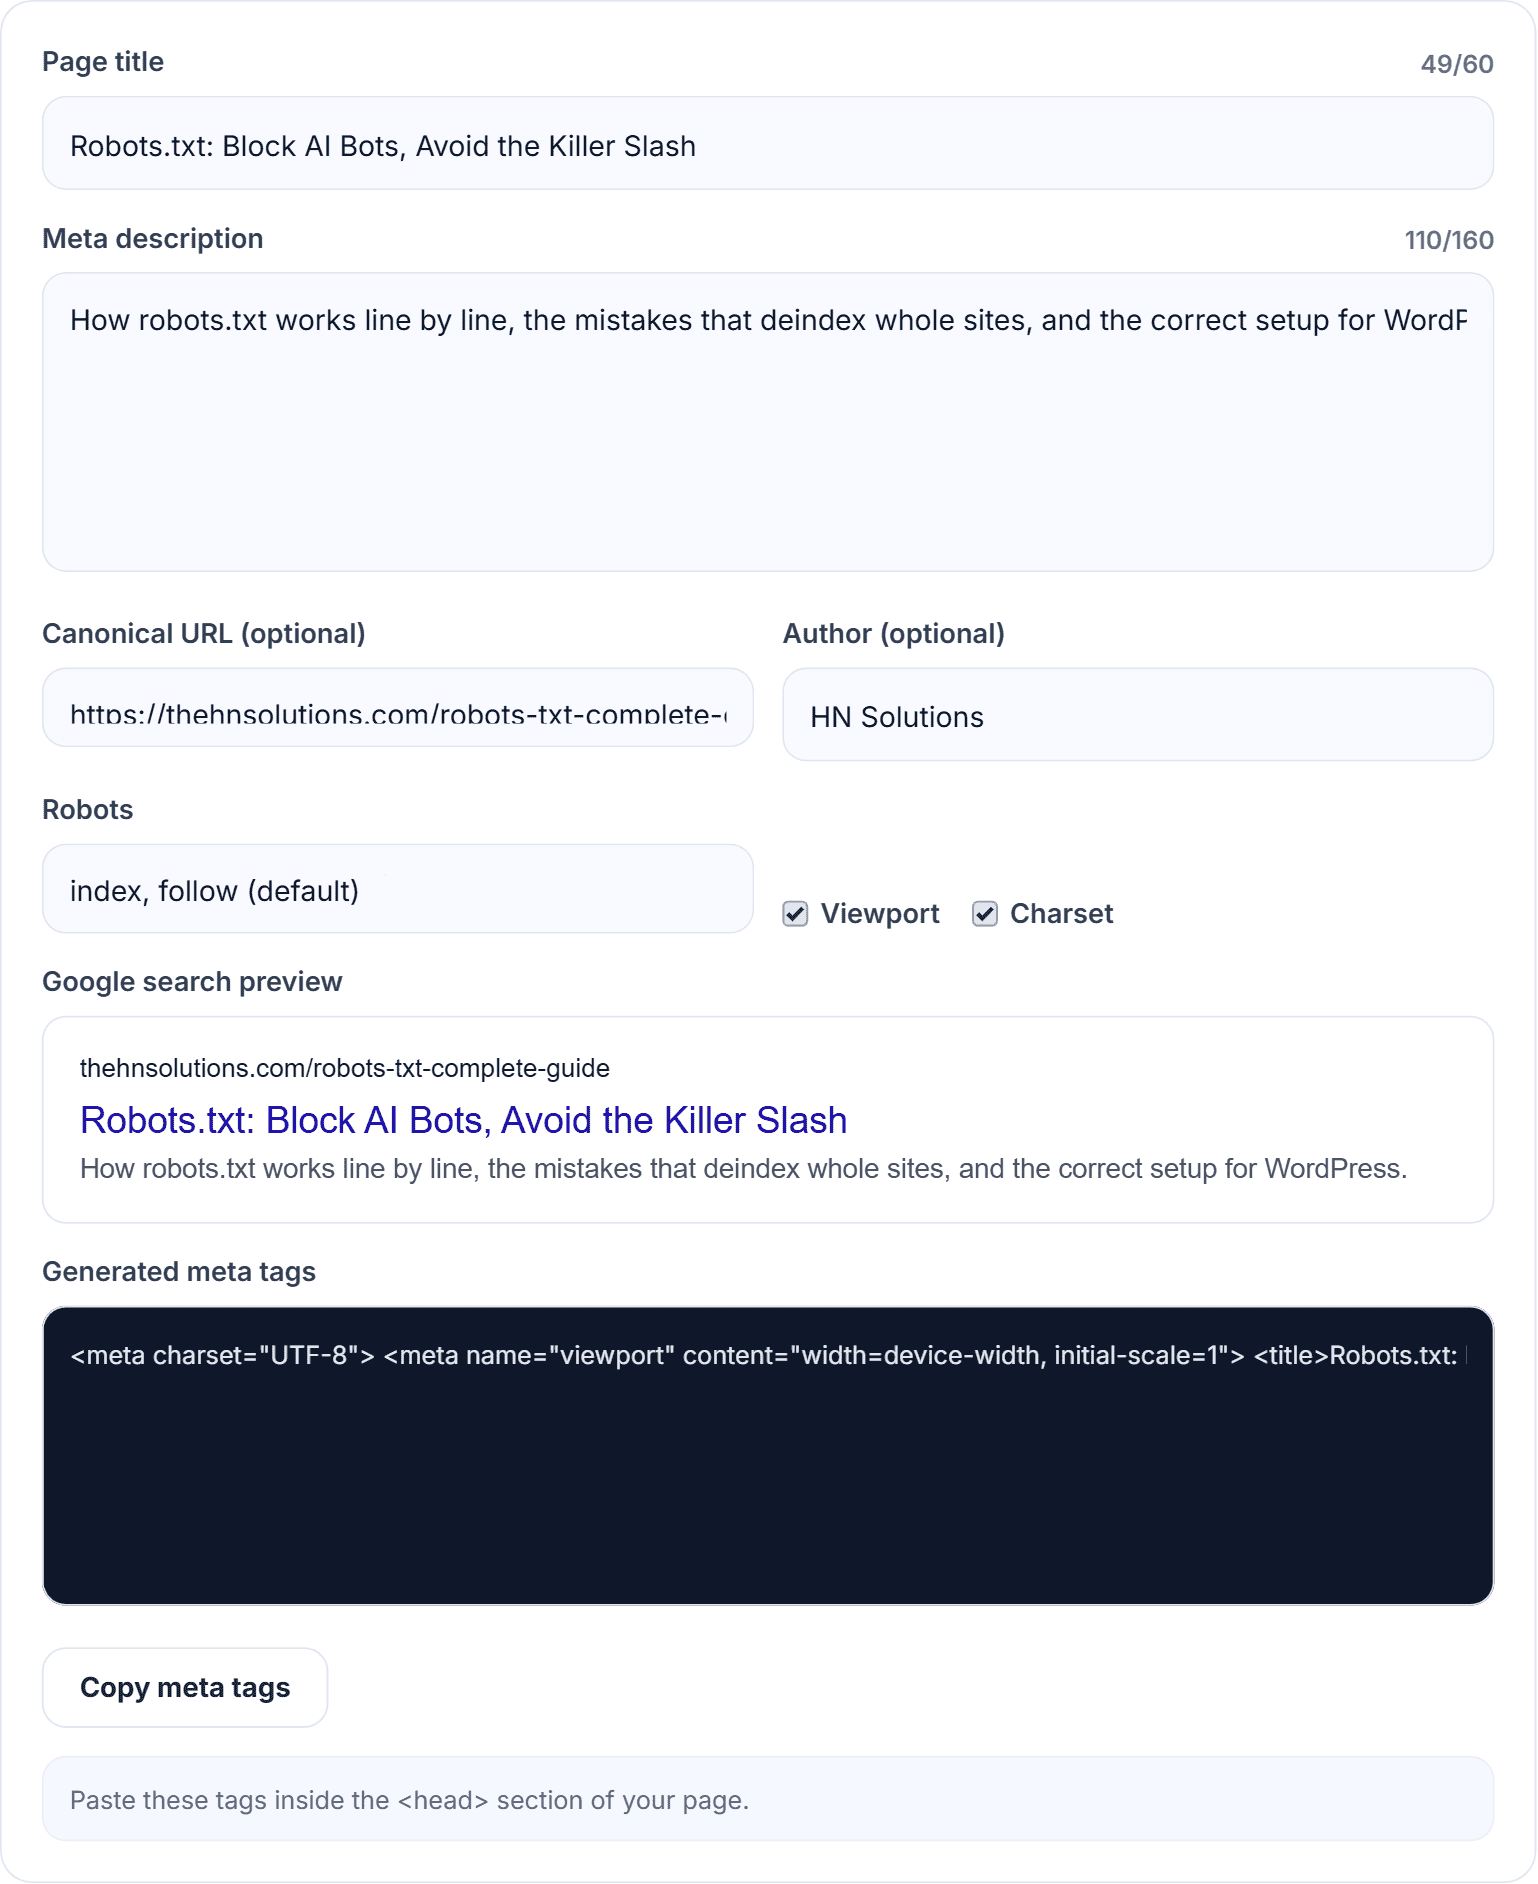Screen dimensions: 1538x1884
Task: Click the 110/160 description character counter
Action: pos(1449,240)
